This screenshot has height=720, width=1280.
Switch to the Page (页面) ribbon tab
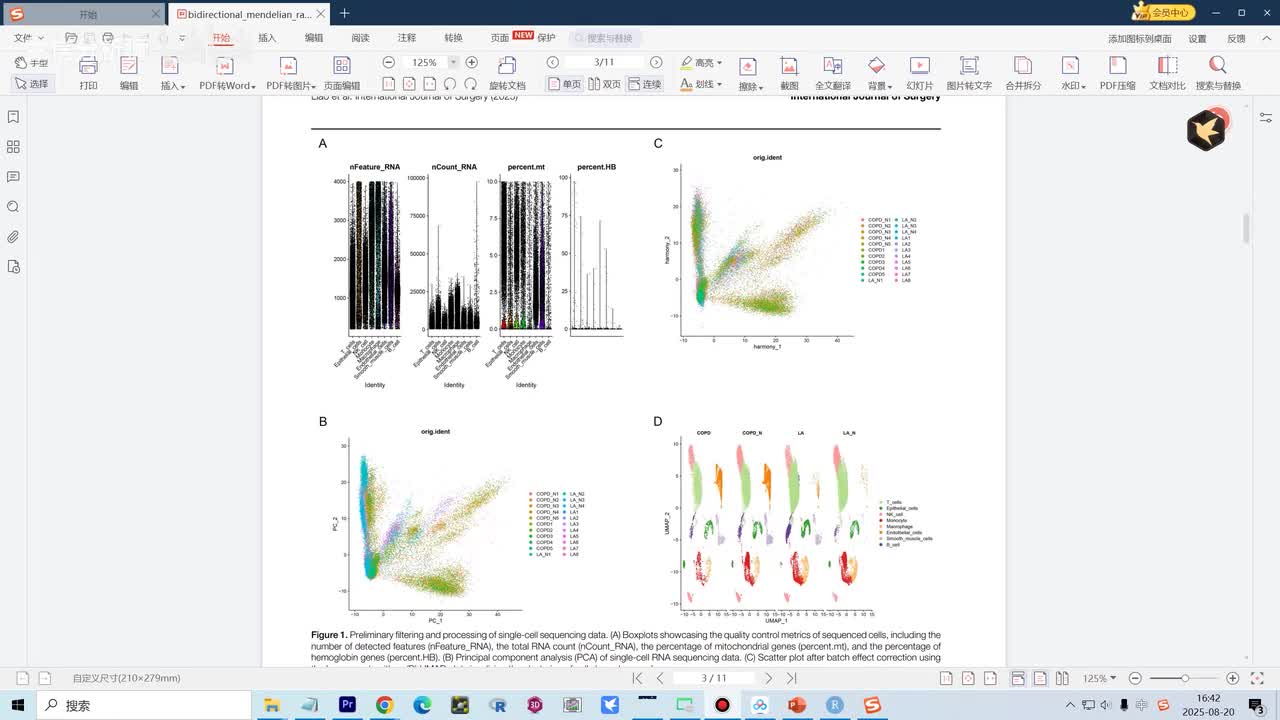(499, 38)
